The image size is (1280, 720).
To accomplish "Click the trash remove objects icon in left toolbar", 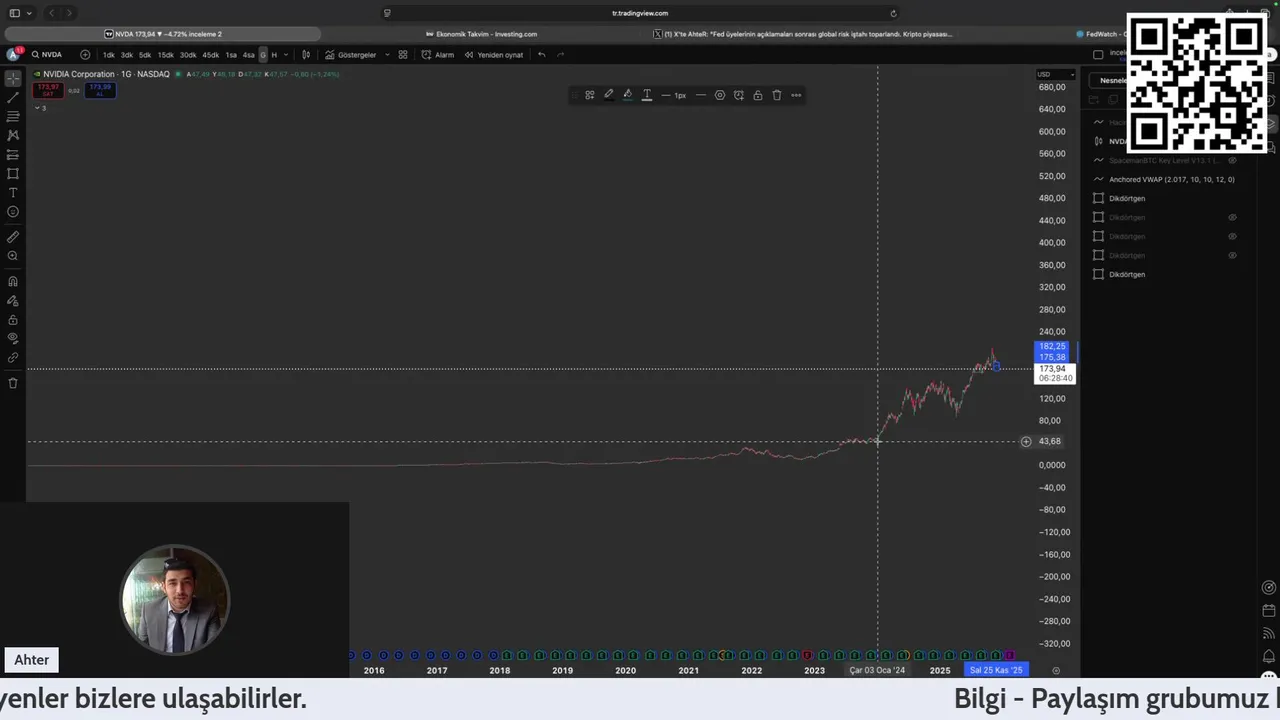I will point(13,383).
